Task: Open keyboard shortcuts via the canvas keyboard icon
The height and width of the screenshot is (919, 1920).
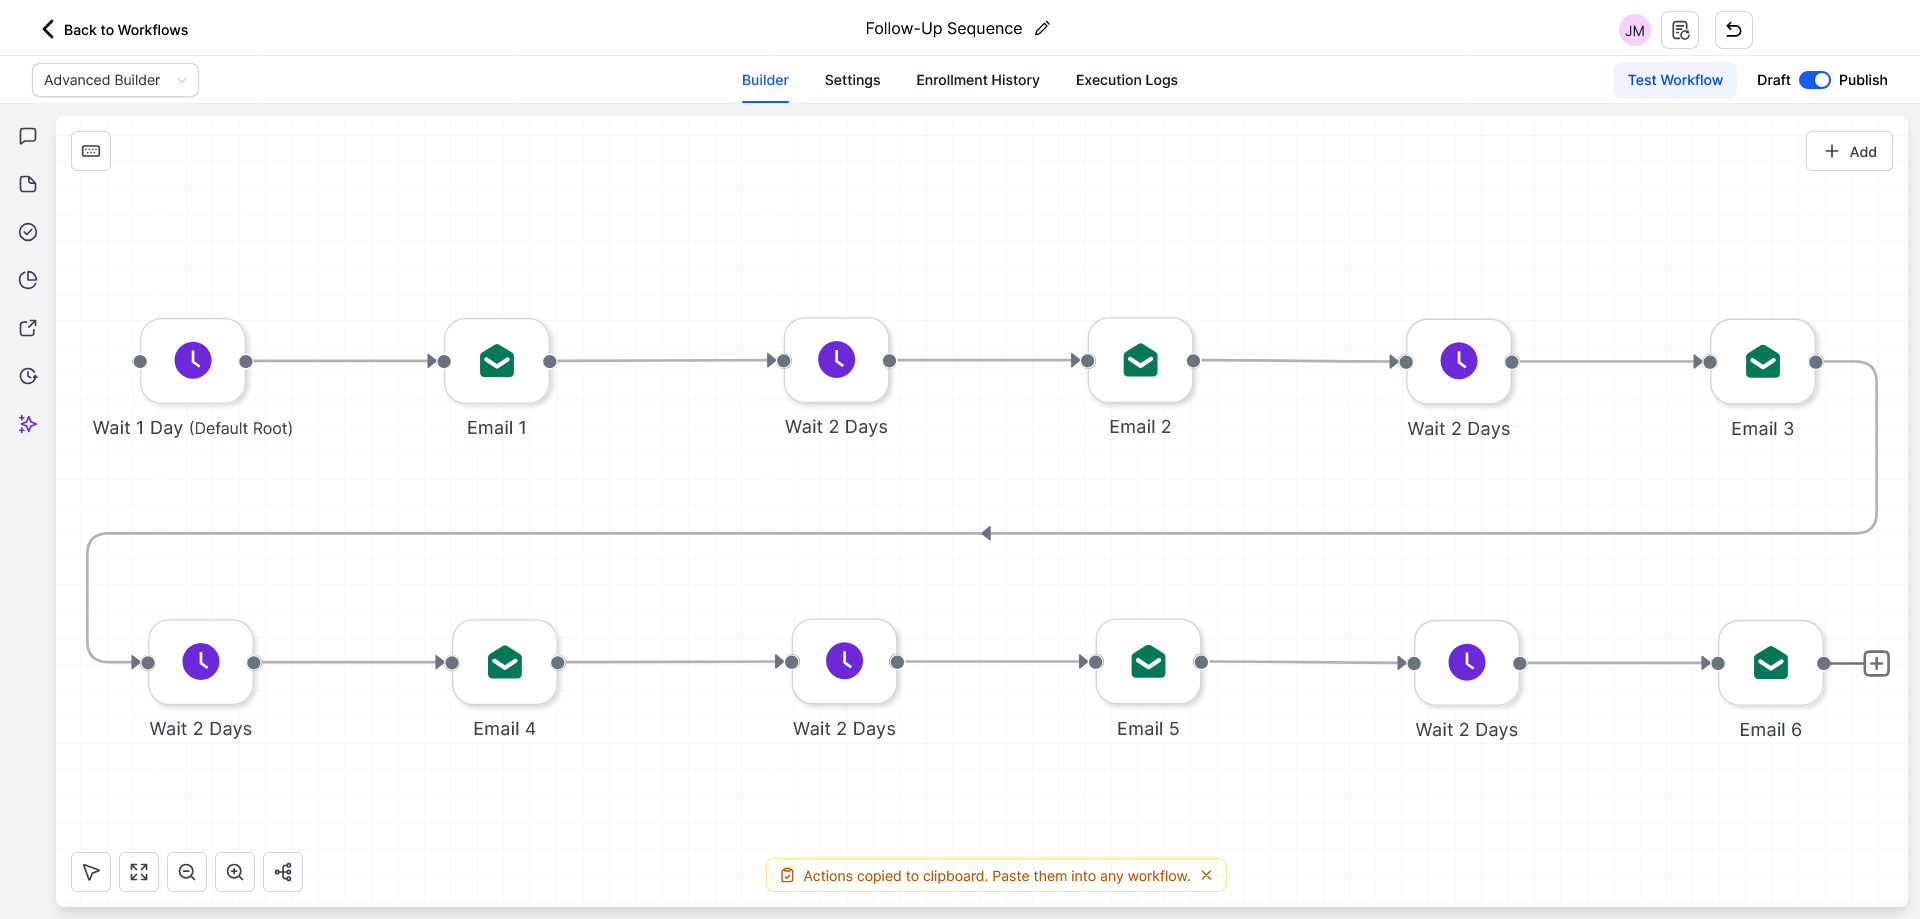Action: [91, 151]
